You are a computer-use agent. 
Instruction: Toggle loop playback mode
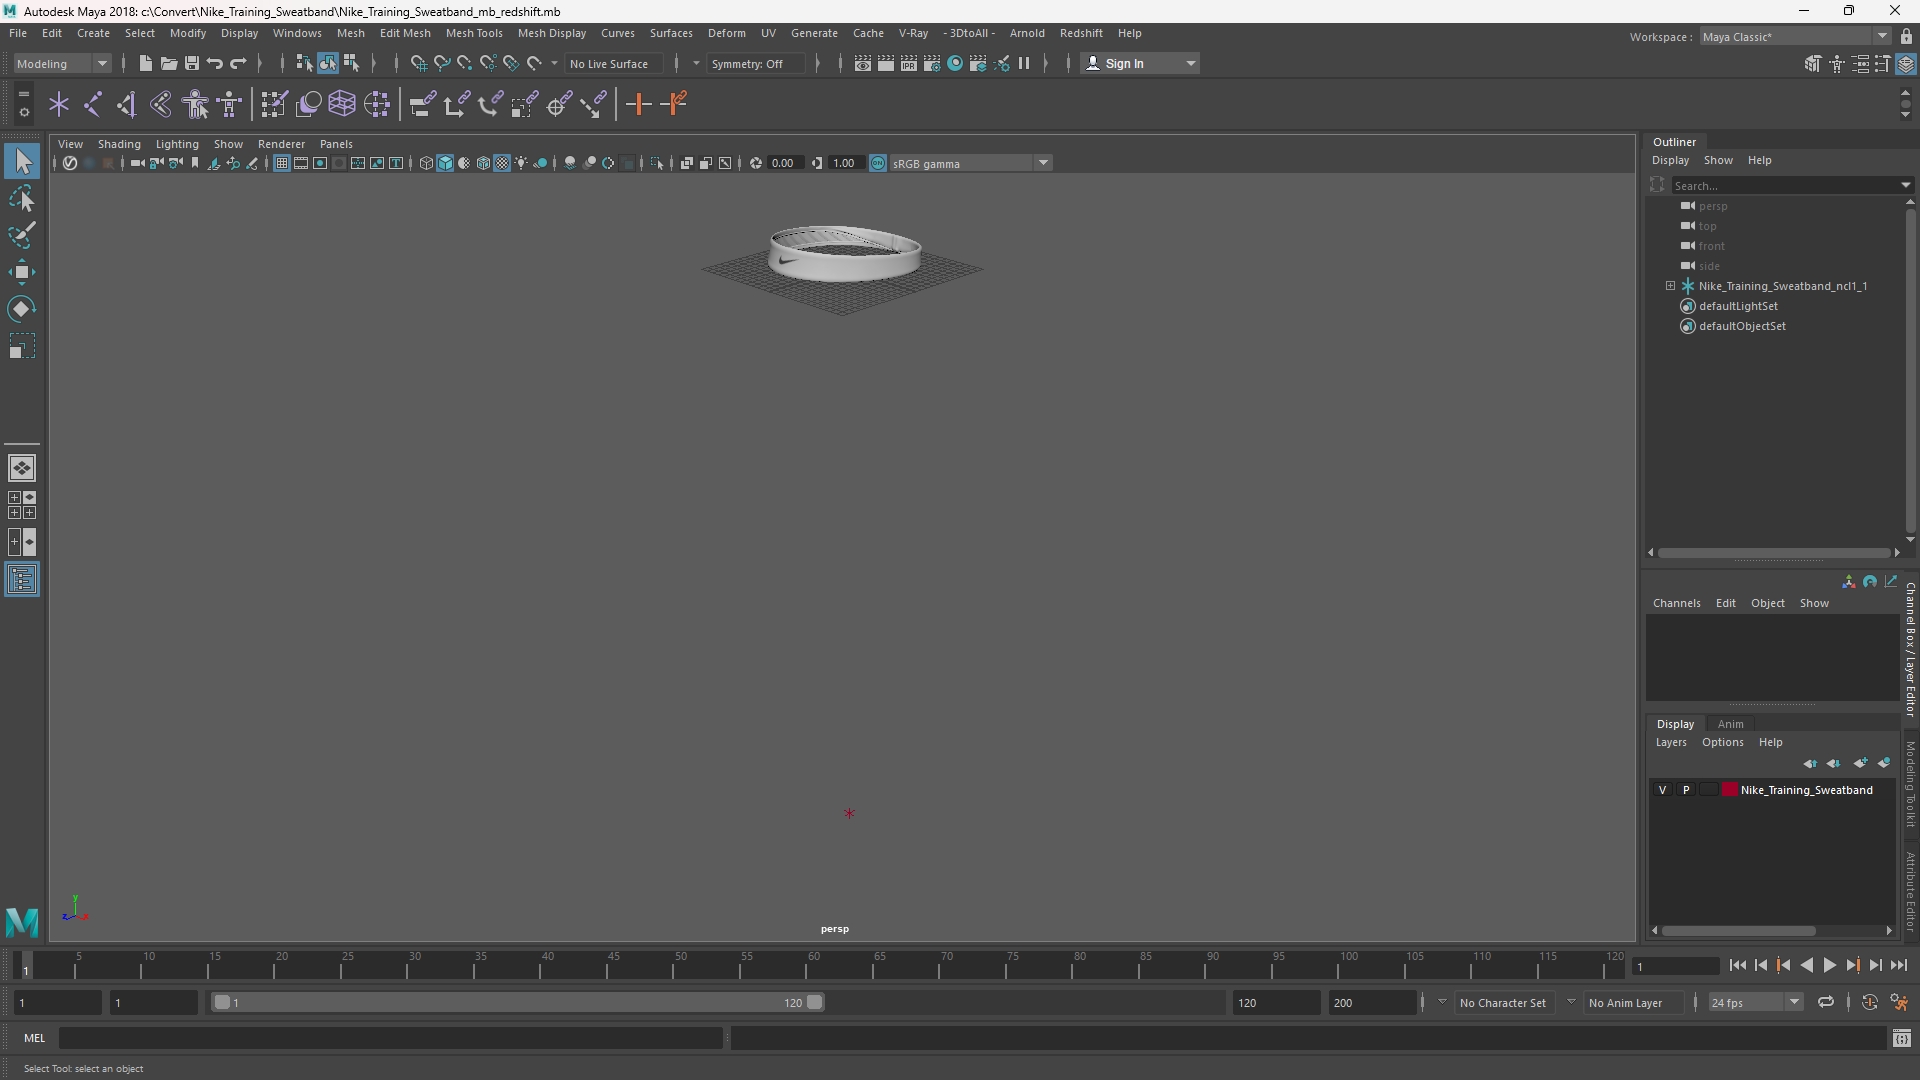(x=1826, y=1002)
